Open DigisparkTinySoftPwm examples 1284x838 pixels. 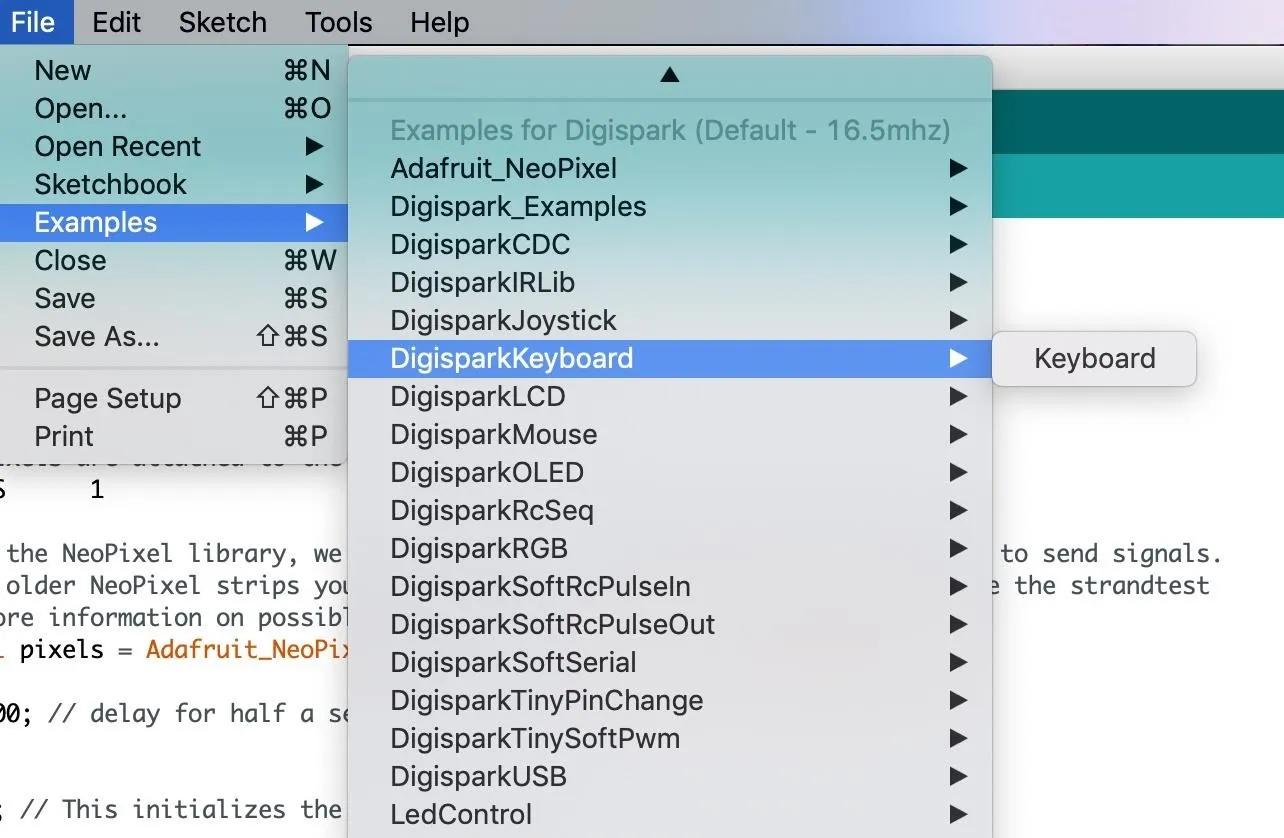tap(670, 738)
